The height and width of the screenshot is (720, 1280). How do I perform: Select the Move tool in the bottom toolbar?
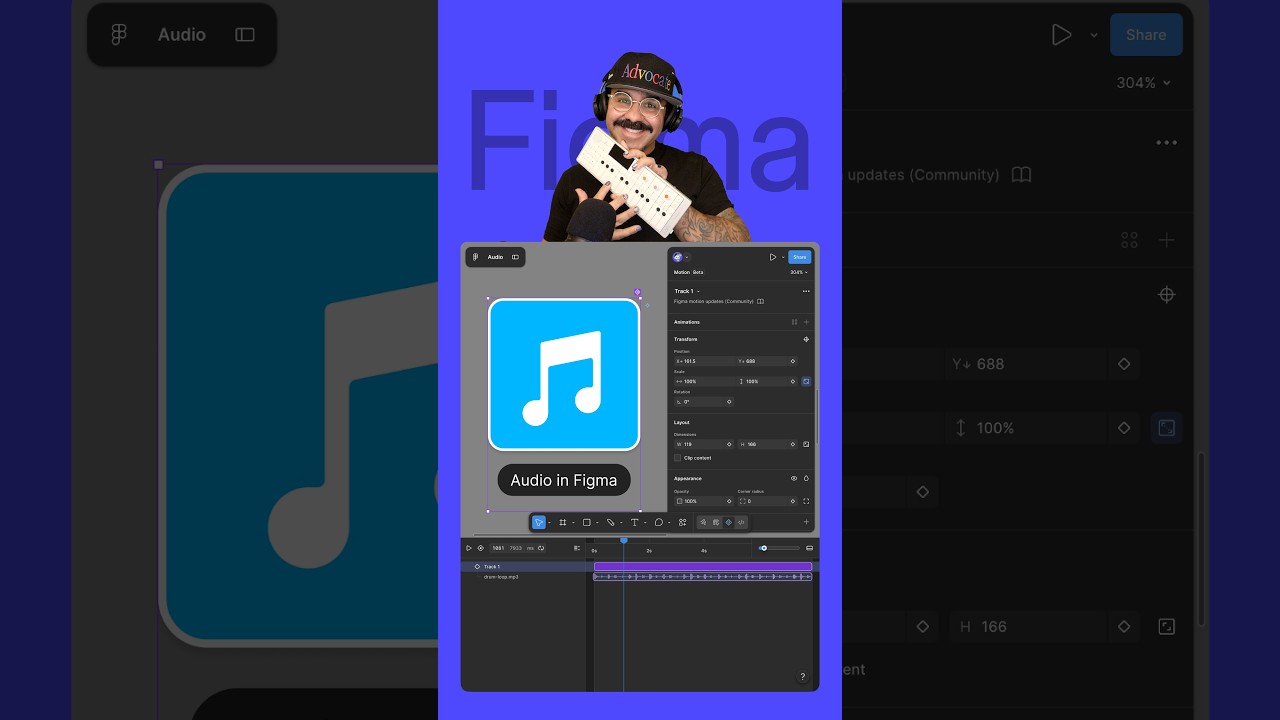pyautogui.click(x=539, y=522)
